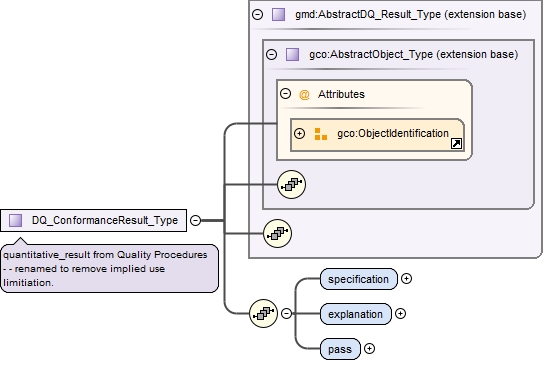
Task: Collapse the gmd:AbstractDQ_Result_Type extension base
Action: tap(257, 15)
